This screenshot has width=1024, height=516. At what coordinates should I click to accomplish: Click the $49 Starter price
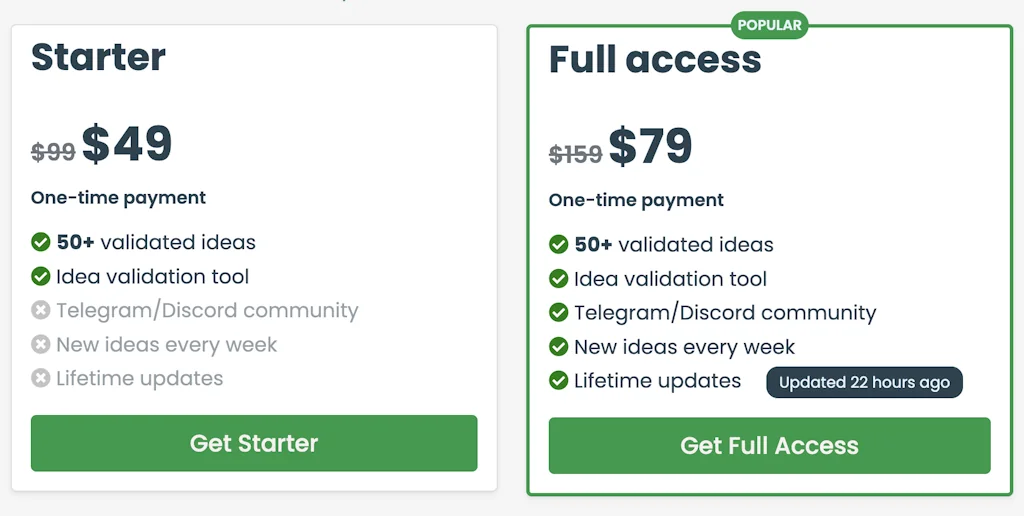click(x=127, y=144)
